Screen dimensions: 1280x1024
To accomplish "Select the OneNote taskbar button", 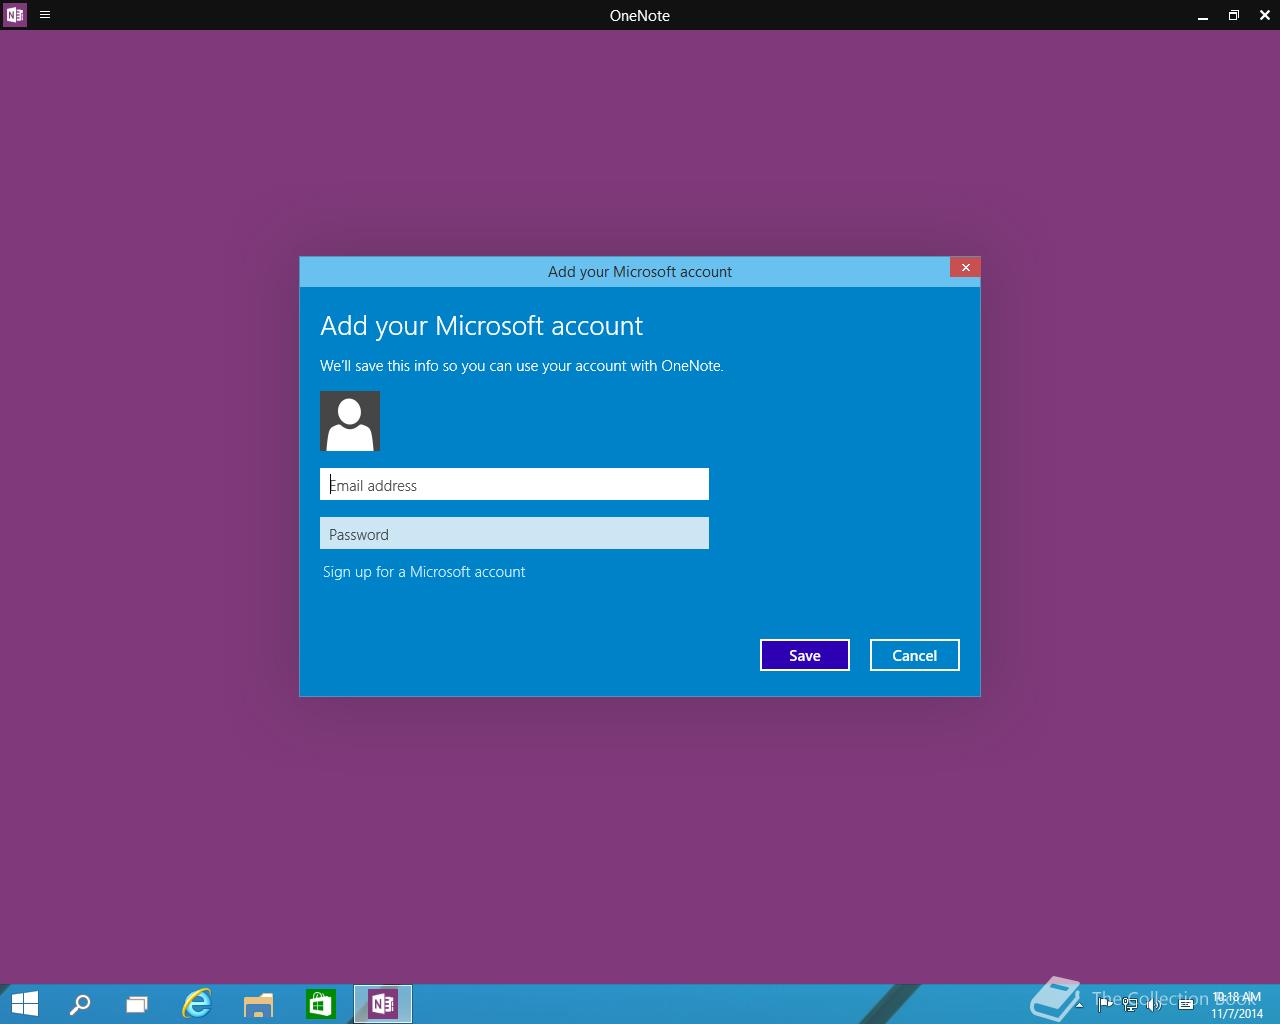I will 383,1004.
